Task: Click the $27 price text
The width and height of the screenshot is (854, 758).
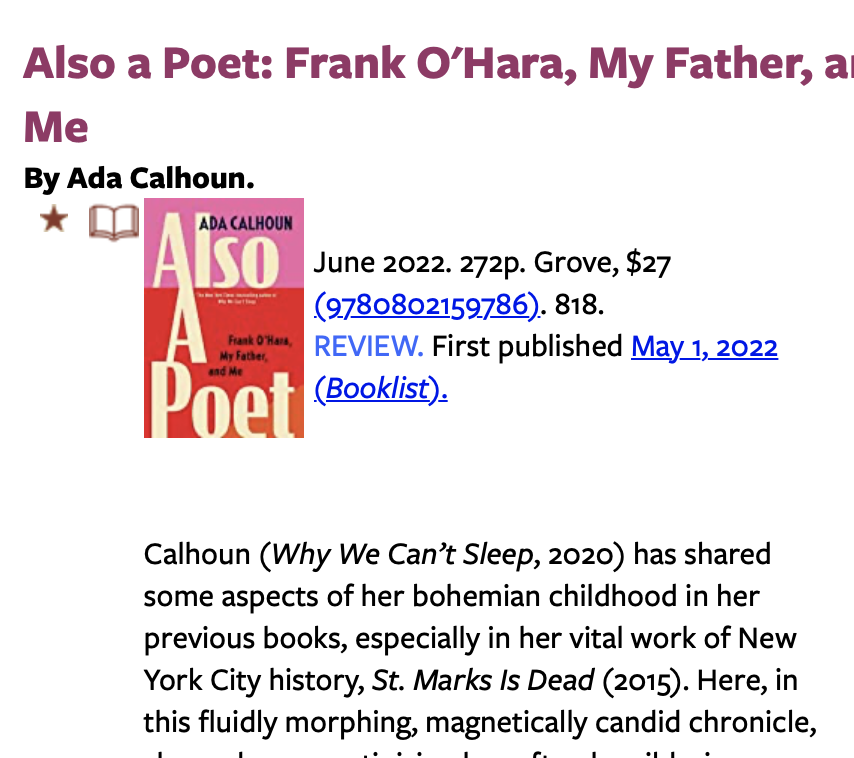Action: [648, 263]
